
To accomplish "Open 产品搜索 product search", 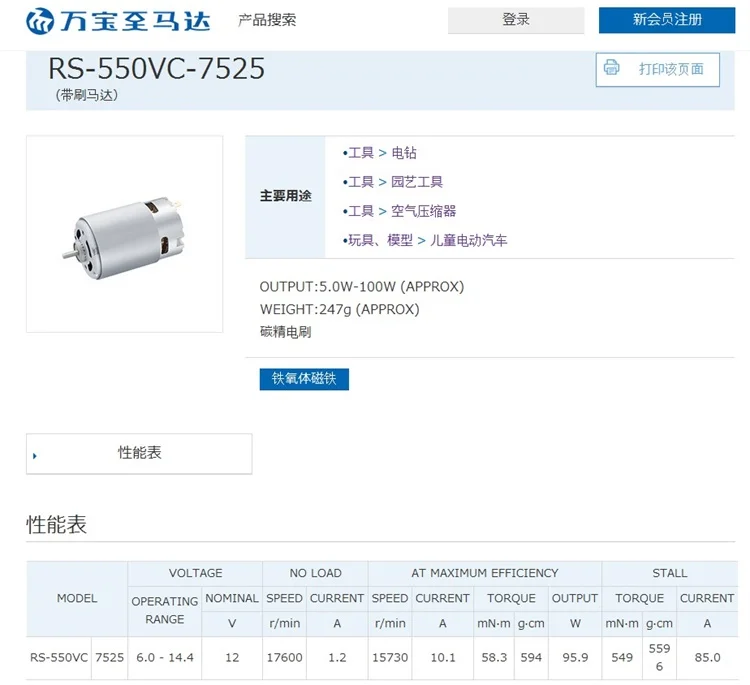I will point(267,20).
